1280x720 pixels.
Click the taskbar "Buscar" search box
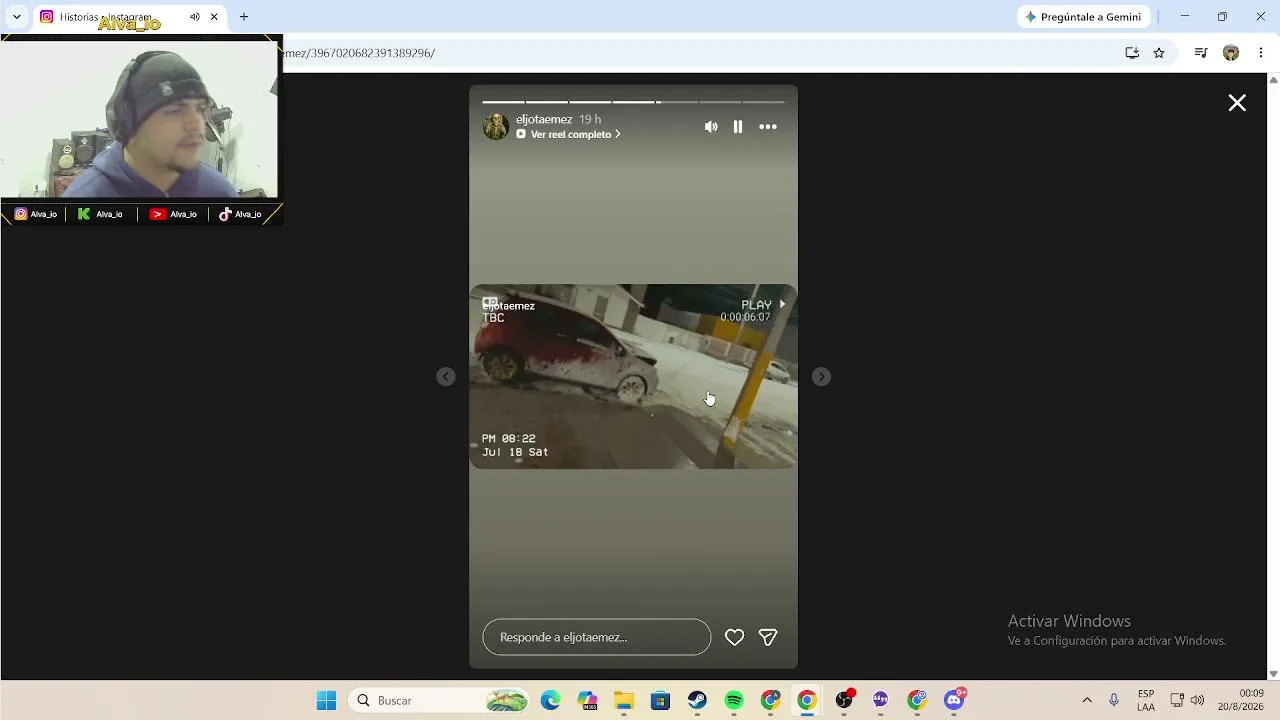[439, 701]
